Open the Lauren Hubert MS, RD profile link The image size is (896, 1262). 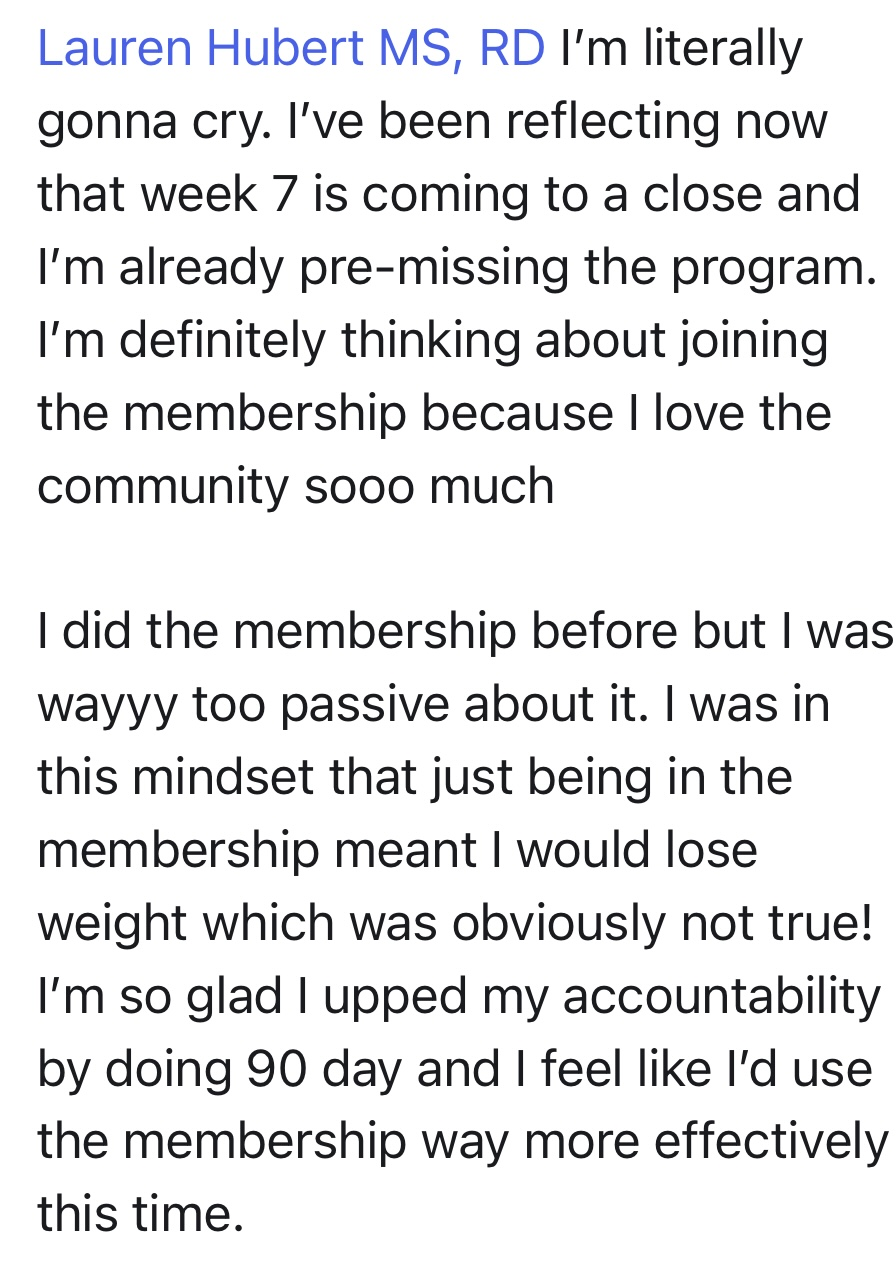[292, 50]
